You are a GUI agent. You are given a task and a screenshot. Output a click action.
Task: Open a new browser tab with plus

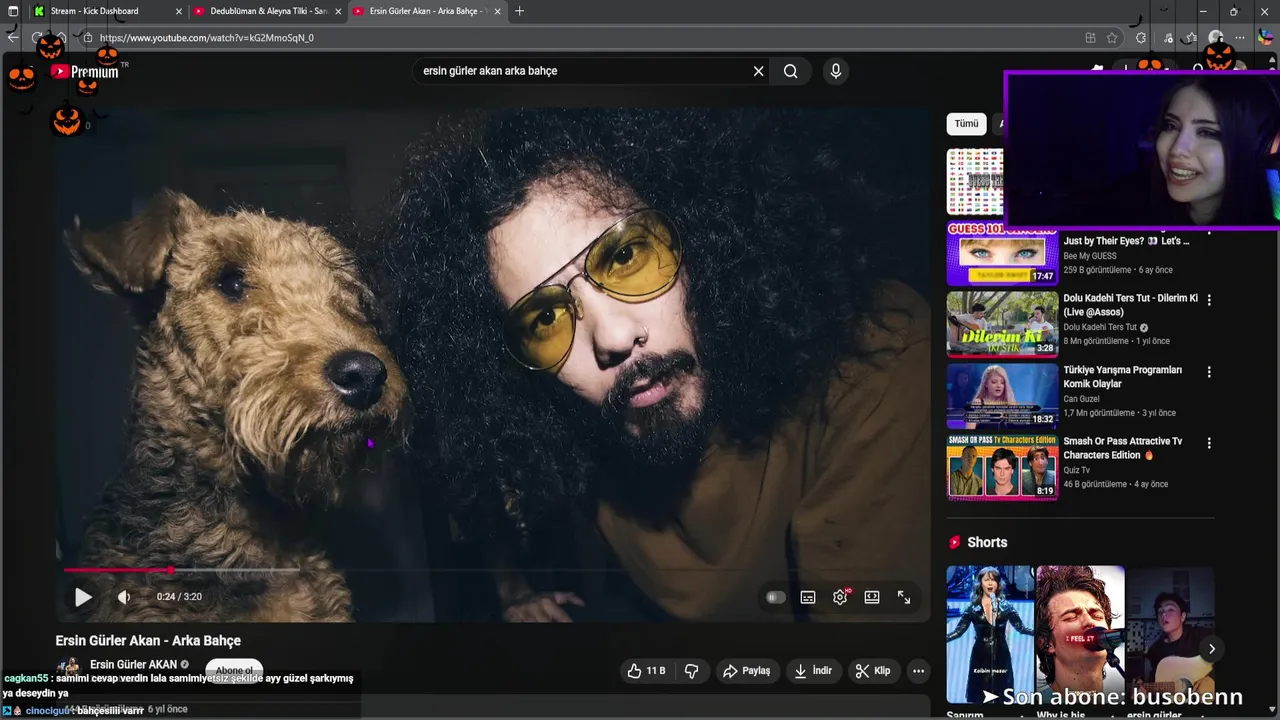(519, 11)
